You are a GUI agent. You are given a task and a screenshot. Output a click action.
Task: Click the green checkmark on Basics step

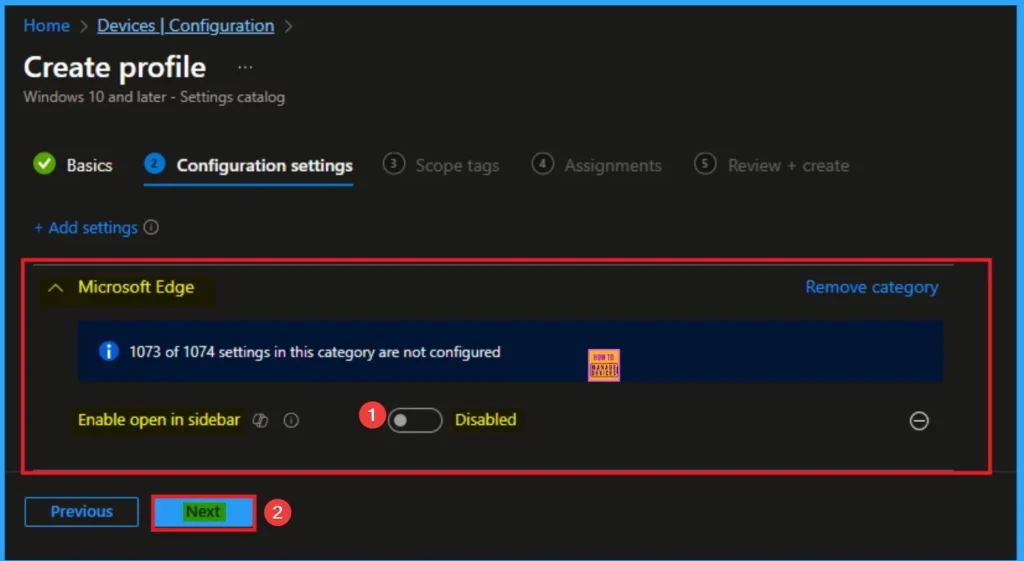[x=44, y=164]
